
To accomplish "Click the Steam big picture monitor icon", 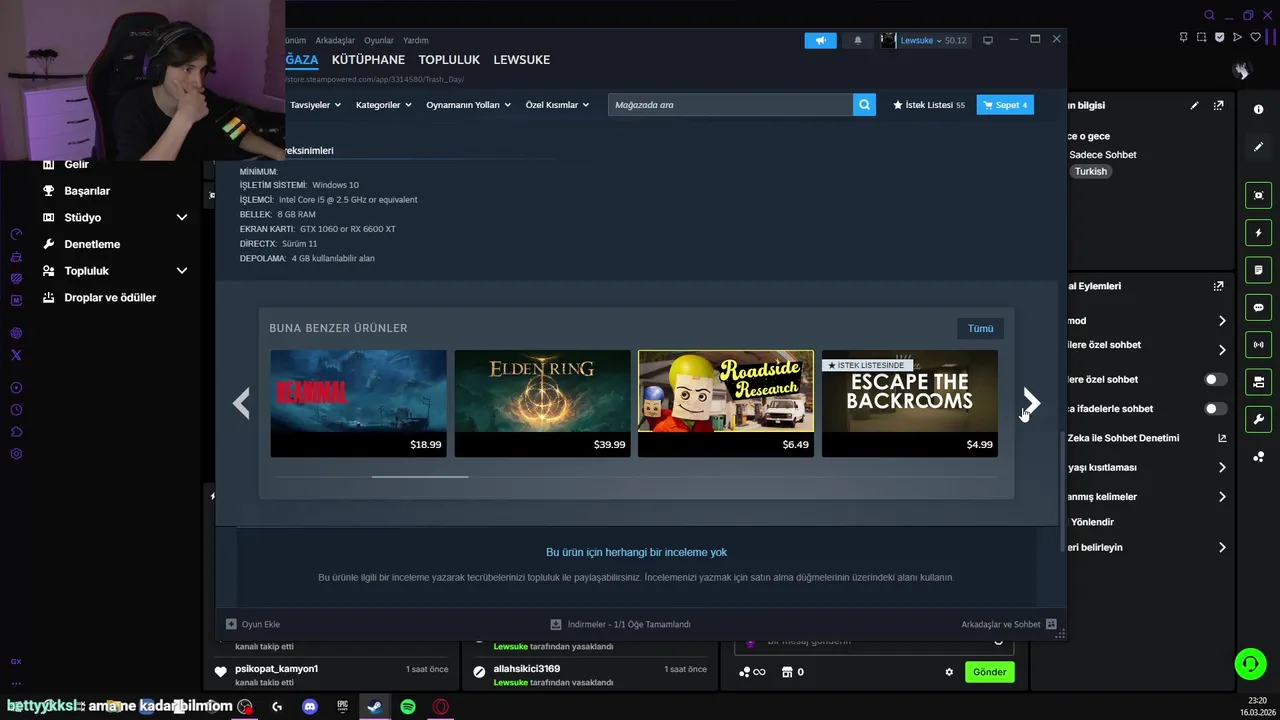I will tap(988, 40).
